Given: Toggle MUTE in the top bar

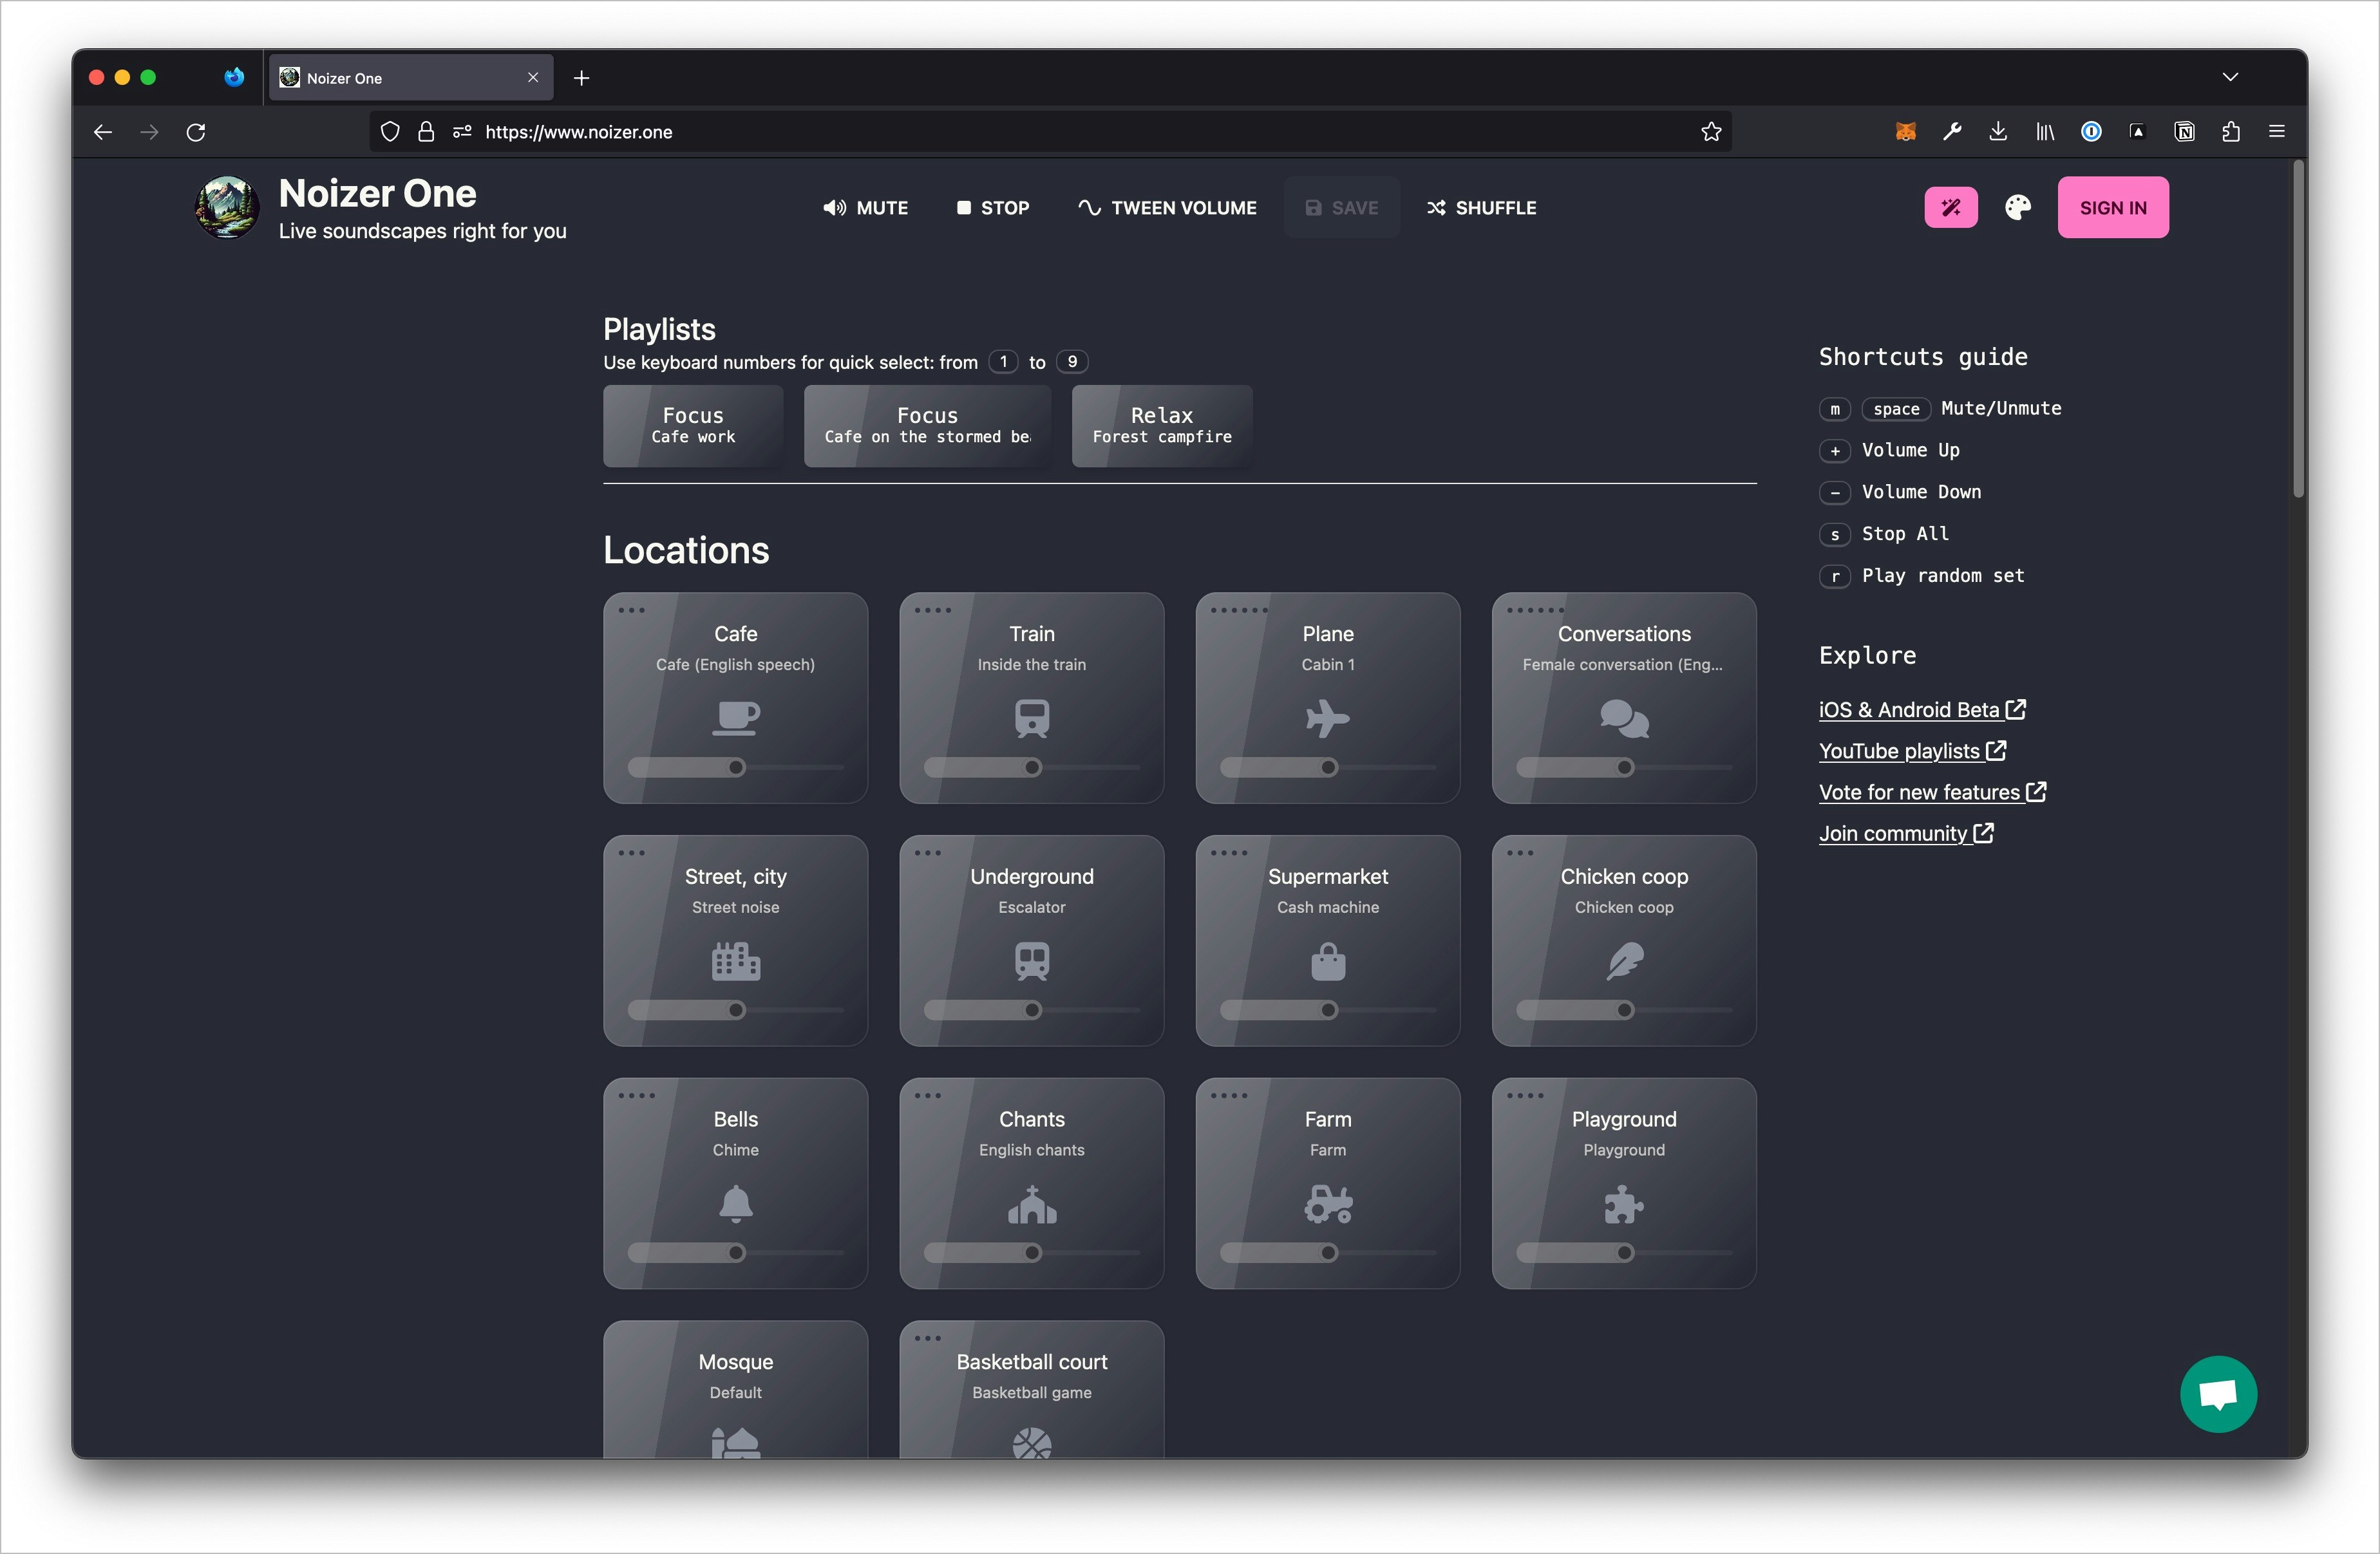Looking at the screenshot, I should click(865, 208).
